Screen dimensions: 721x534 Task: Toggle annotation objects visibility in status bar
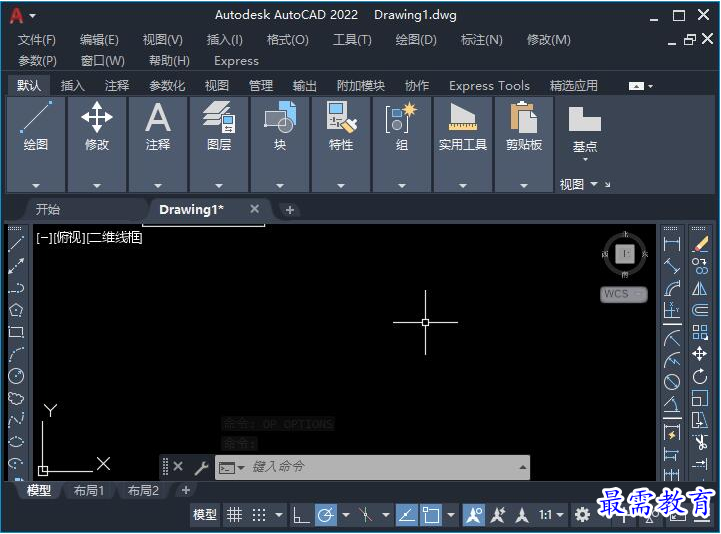pos(474,515)
